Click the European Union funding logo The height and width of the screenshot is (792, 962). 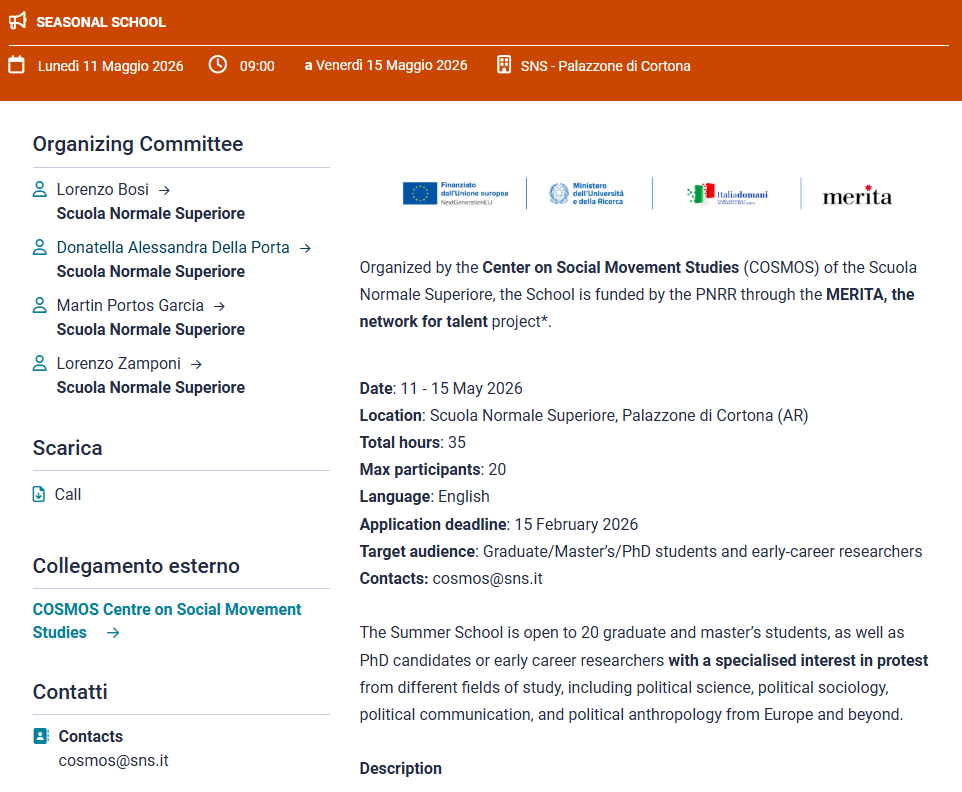(x=455, y=193)
